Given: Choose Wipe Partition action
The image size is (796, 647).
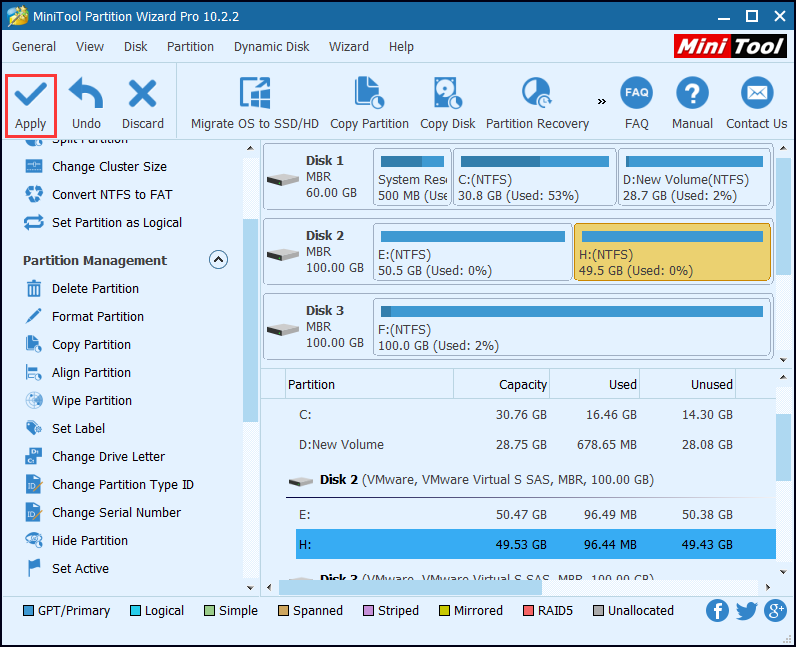Looking at the screenshot, I should 78,400.
